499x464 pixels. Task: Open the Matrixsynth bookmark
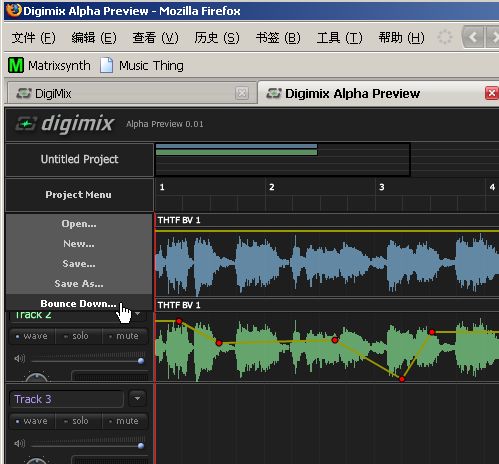point(49,65)
